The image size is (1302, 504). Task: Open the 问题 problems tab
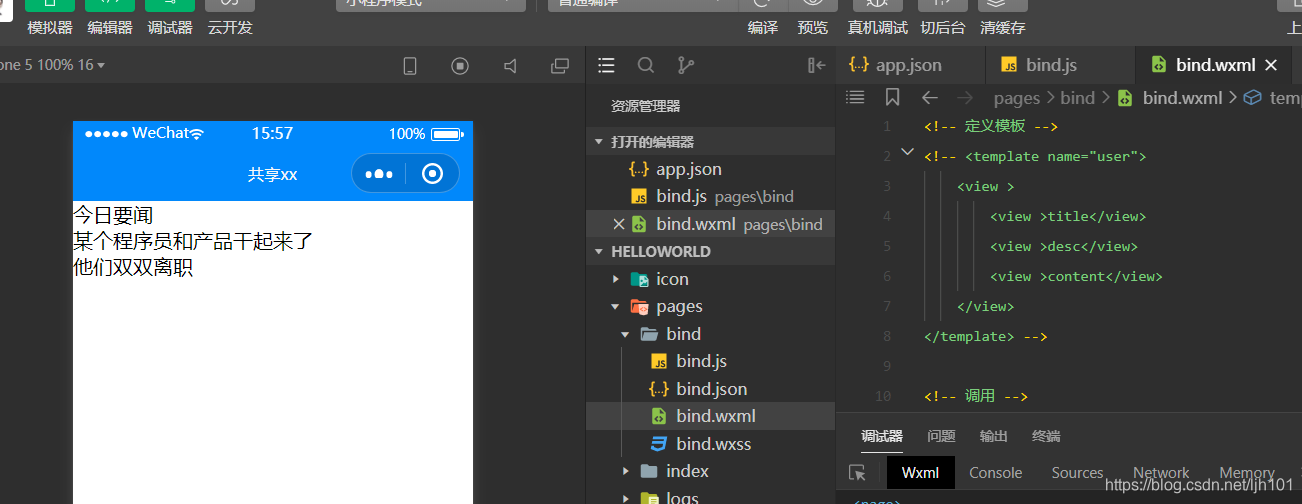click(941, 436)
